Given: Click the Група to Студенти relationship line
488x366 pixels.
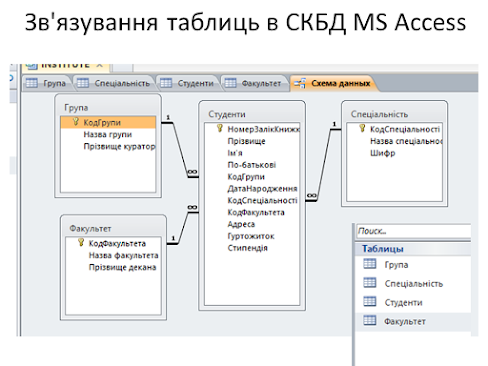Looking at the screenshot, I should (180, 150).
